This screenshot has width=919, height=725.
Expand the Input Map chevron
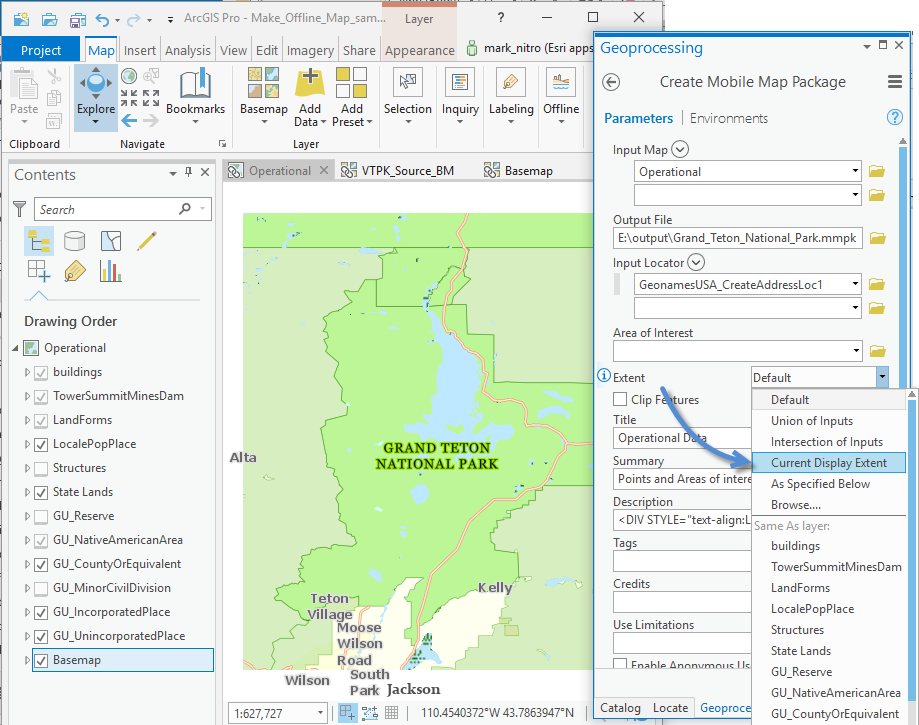click(x=679, y=149)
